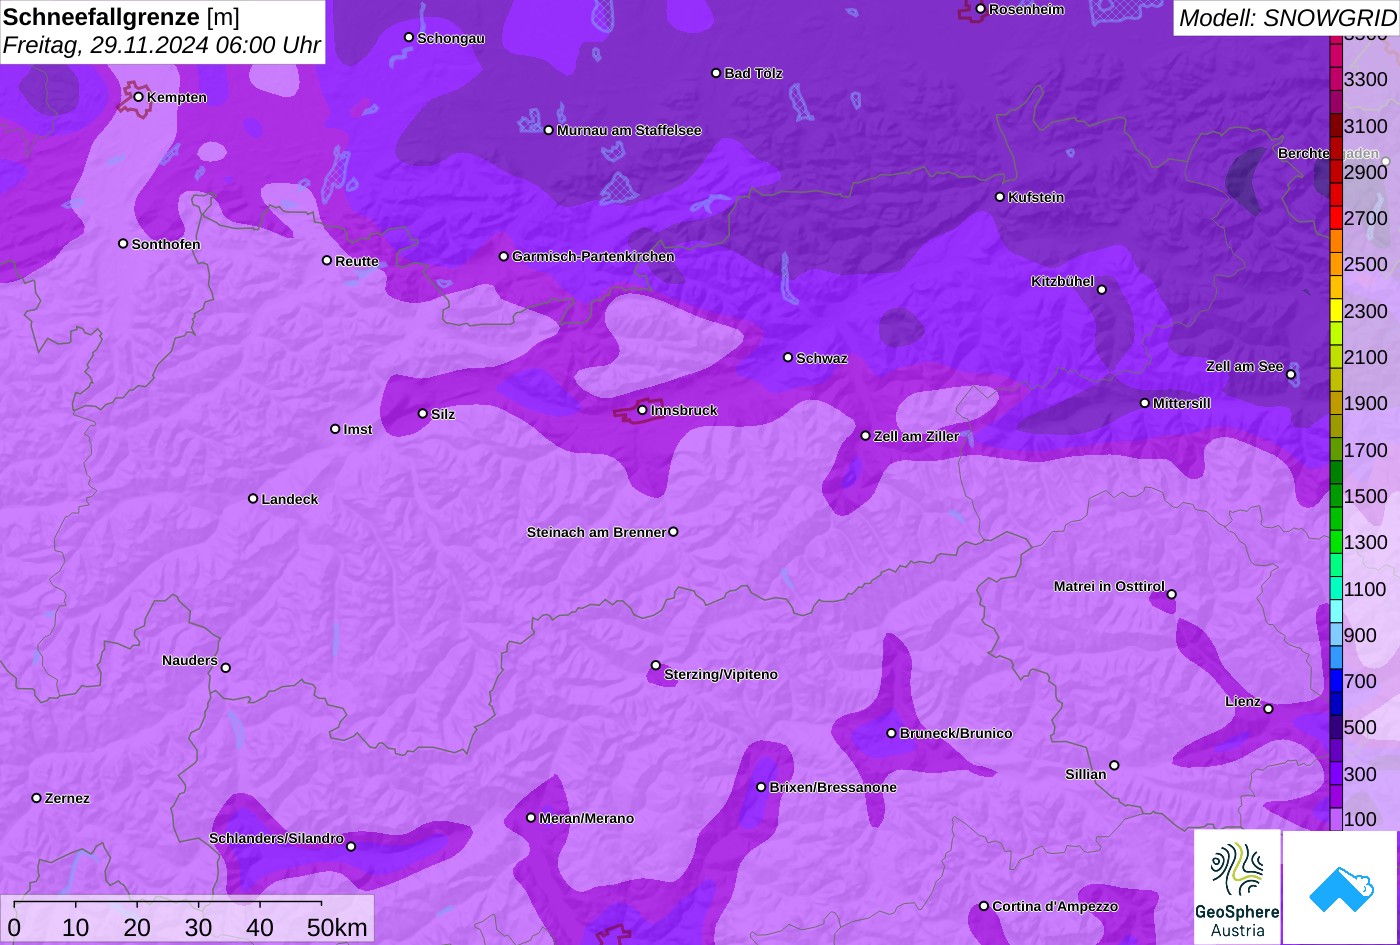Screen dimensions: 1400x945
Task: Click the Zell am Ziller marker
Action: click(x=866, y=436)
